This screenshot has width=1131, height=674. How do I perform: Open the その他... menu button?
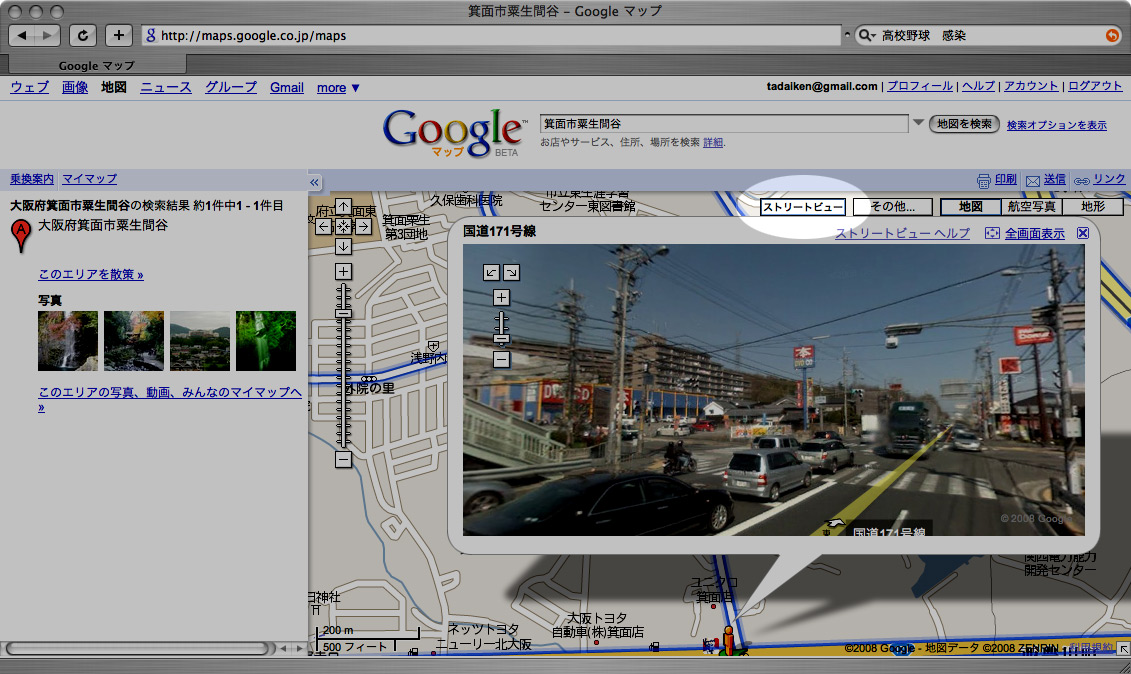pos(892,207)
